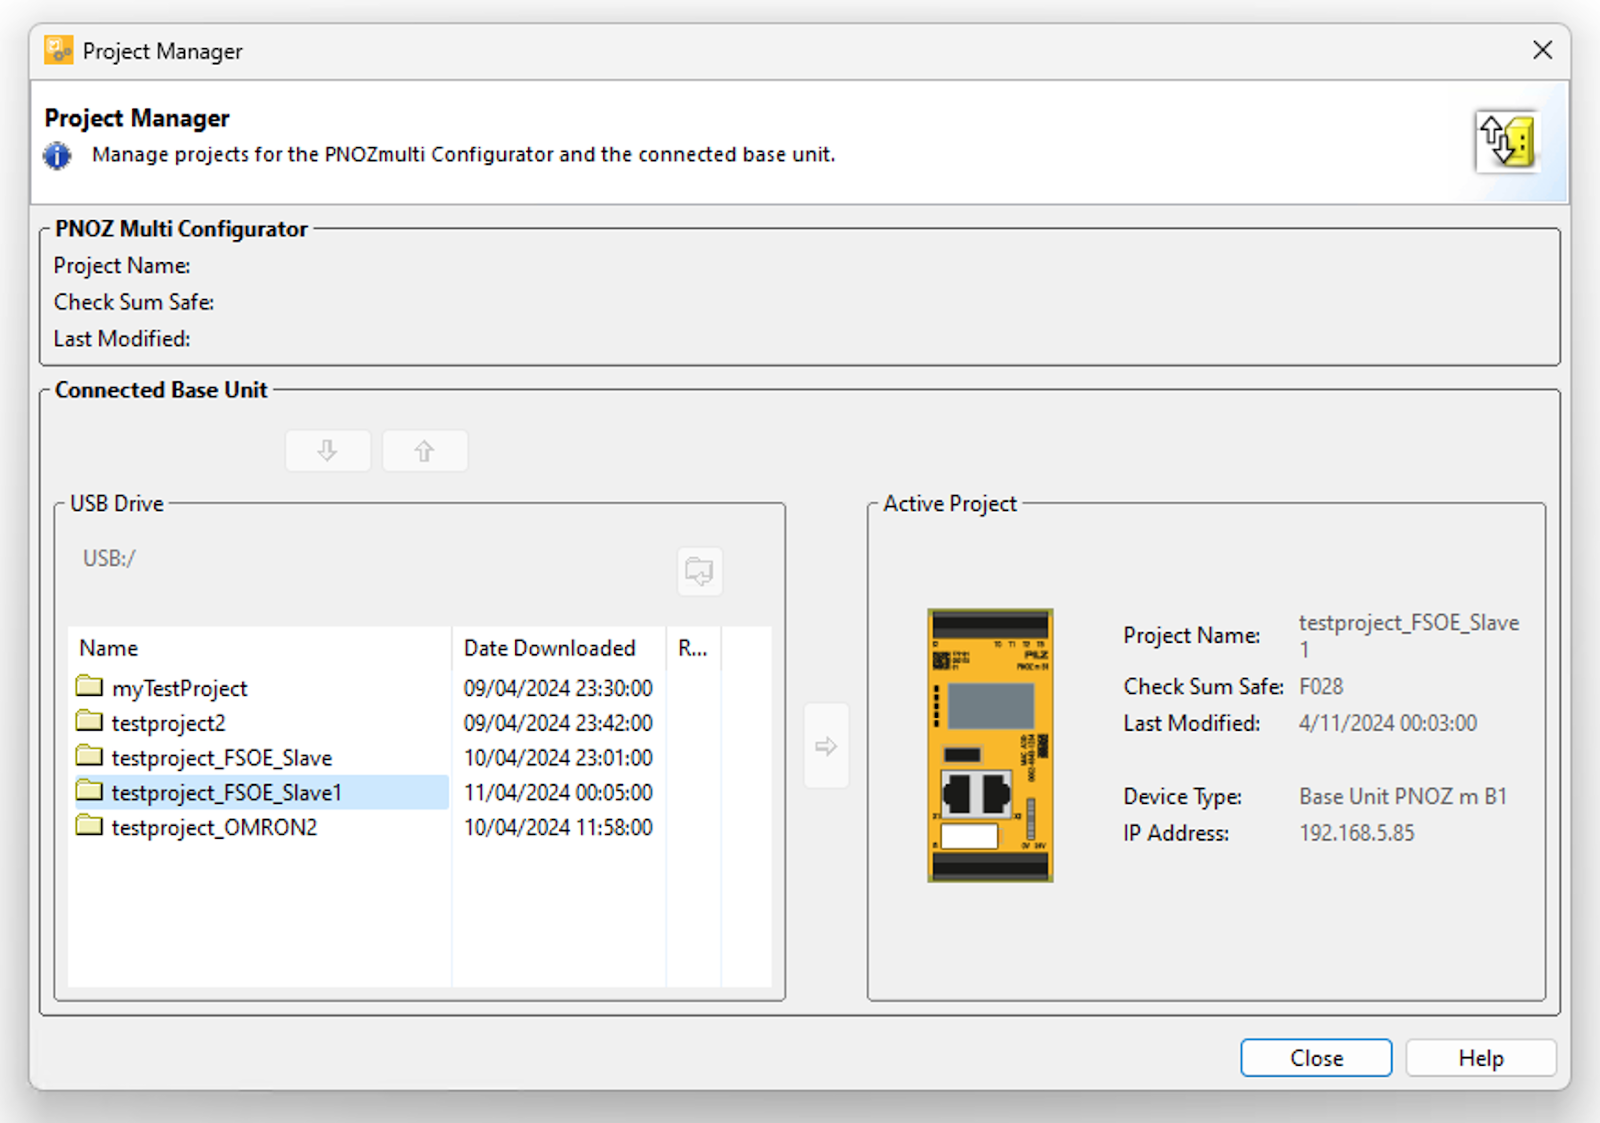1600x1123 pixels.
Task: Click the Project Manager title bar app icon
Action: coord(59,50)
